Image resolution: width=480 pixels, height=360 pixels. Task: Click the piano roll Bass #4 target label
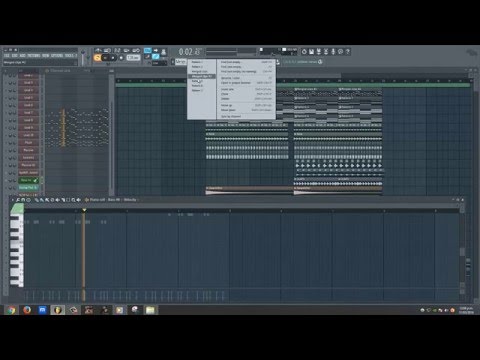tap(114, 200)
